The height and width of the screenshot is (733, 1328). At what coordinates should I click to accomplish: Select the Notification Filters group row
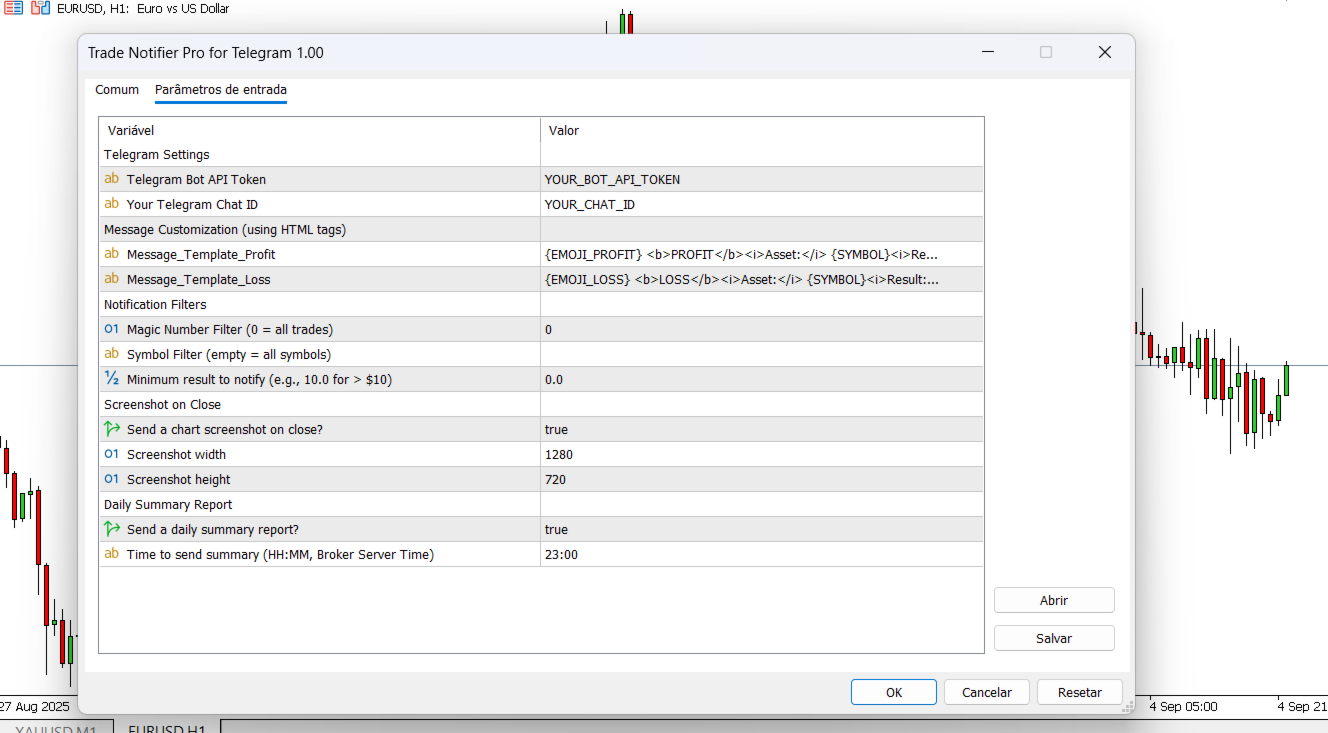point(541,304)
